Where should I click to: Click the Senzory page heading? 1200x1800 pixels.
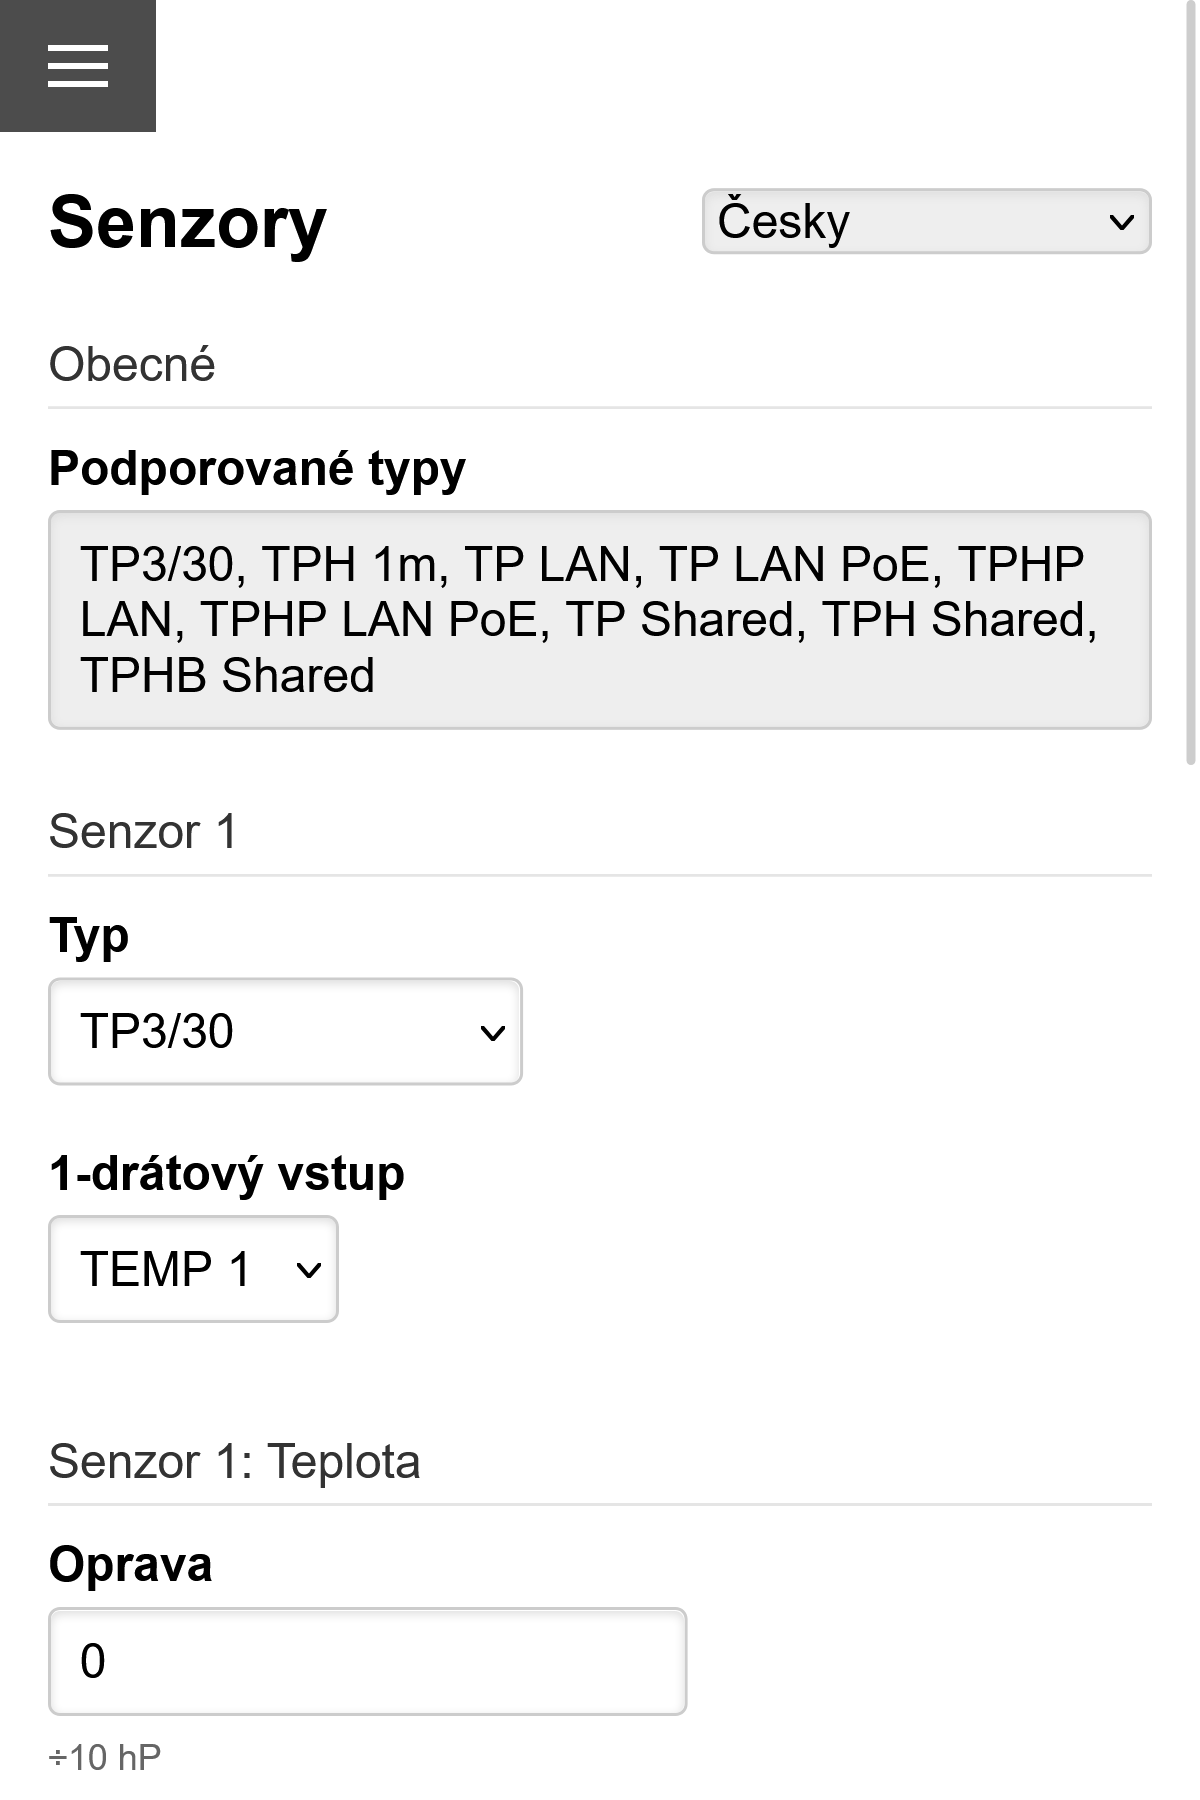pos(186,224)
